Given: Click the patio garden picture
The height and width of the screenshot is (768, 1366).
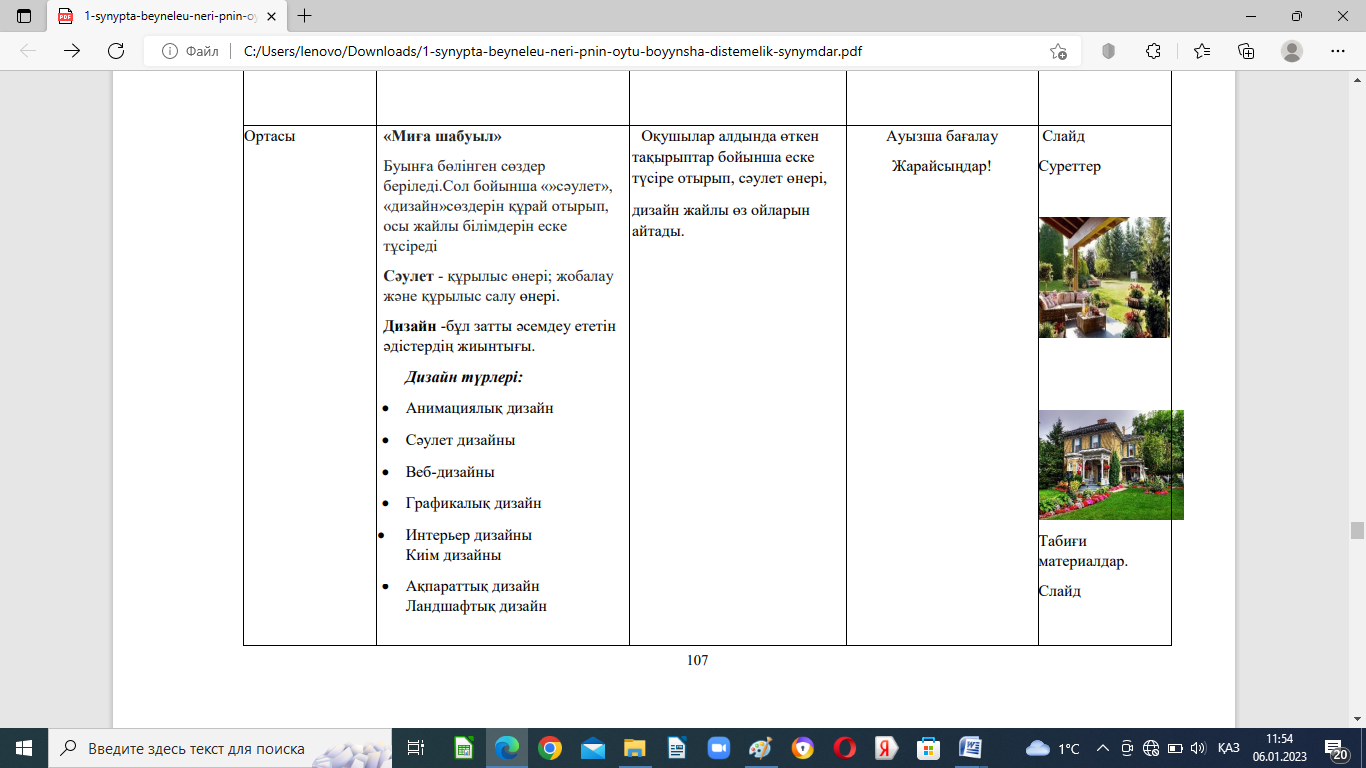Looking at the screenshot, I should click(x=1104, y=277).
